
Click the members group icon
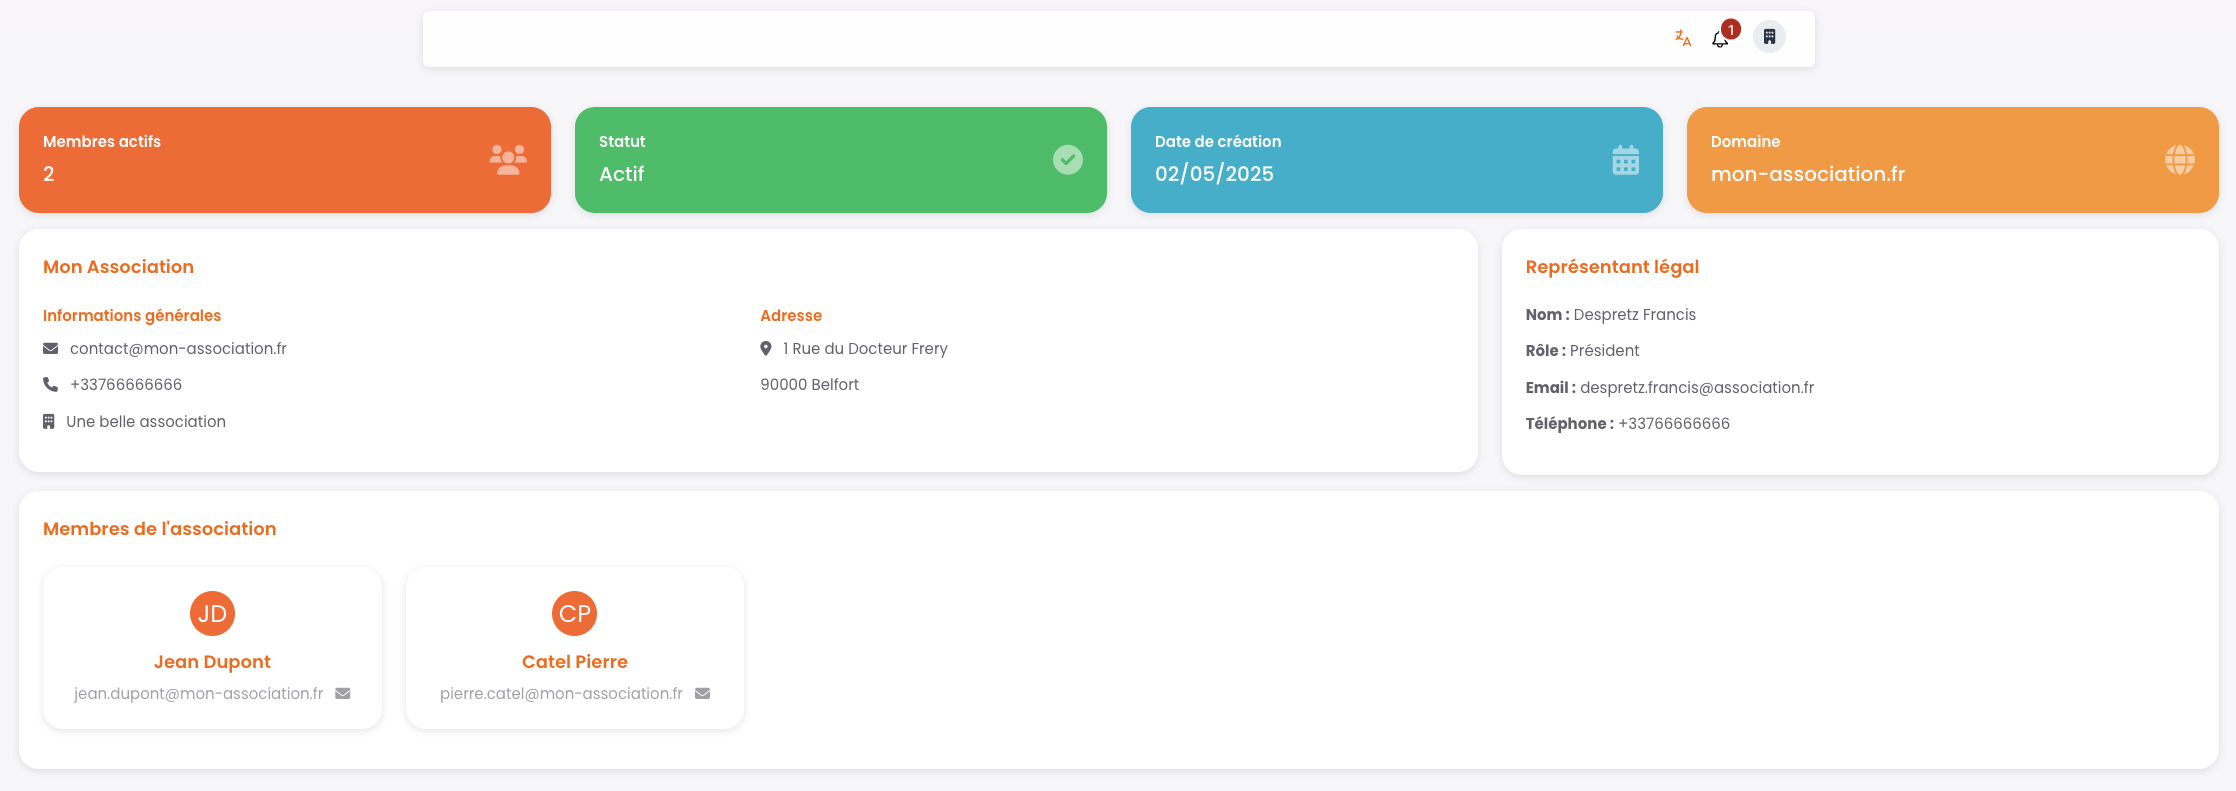(x=508, y=160)
